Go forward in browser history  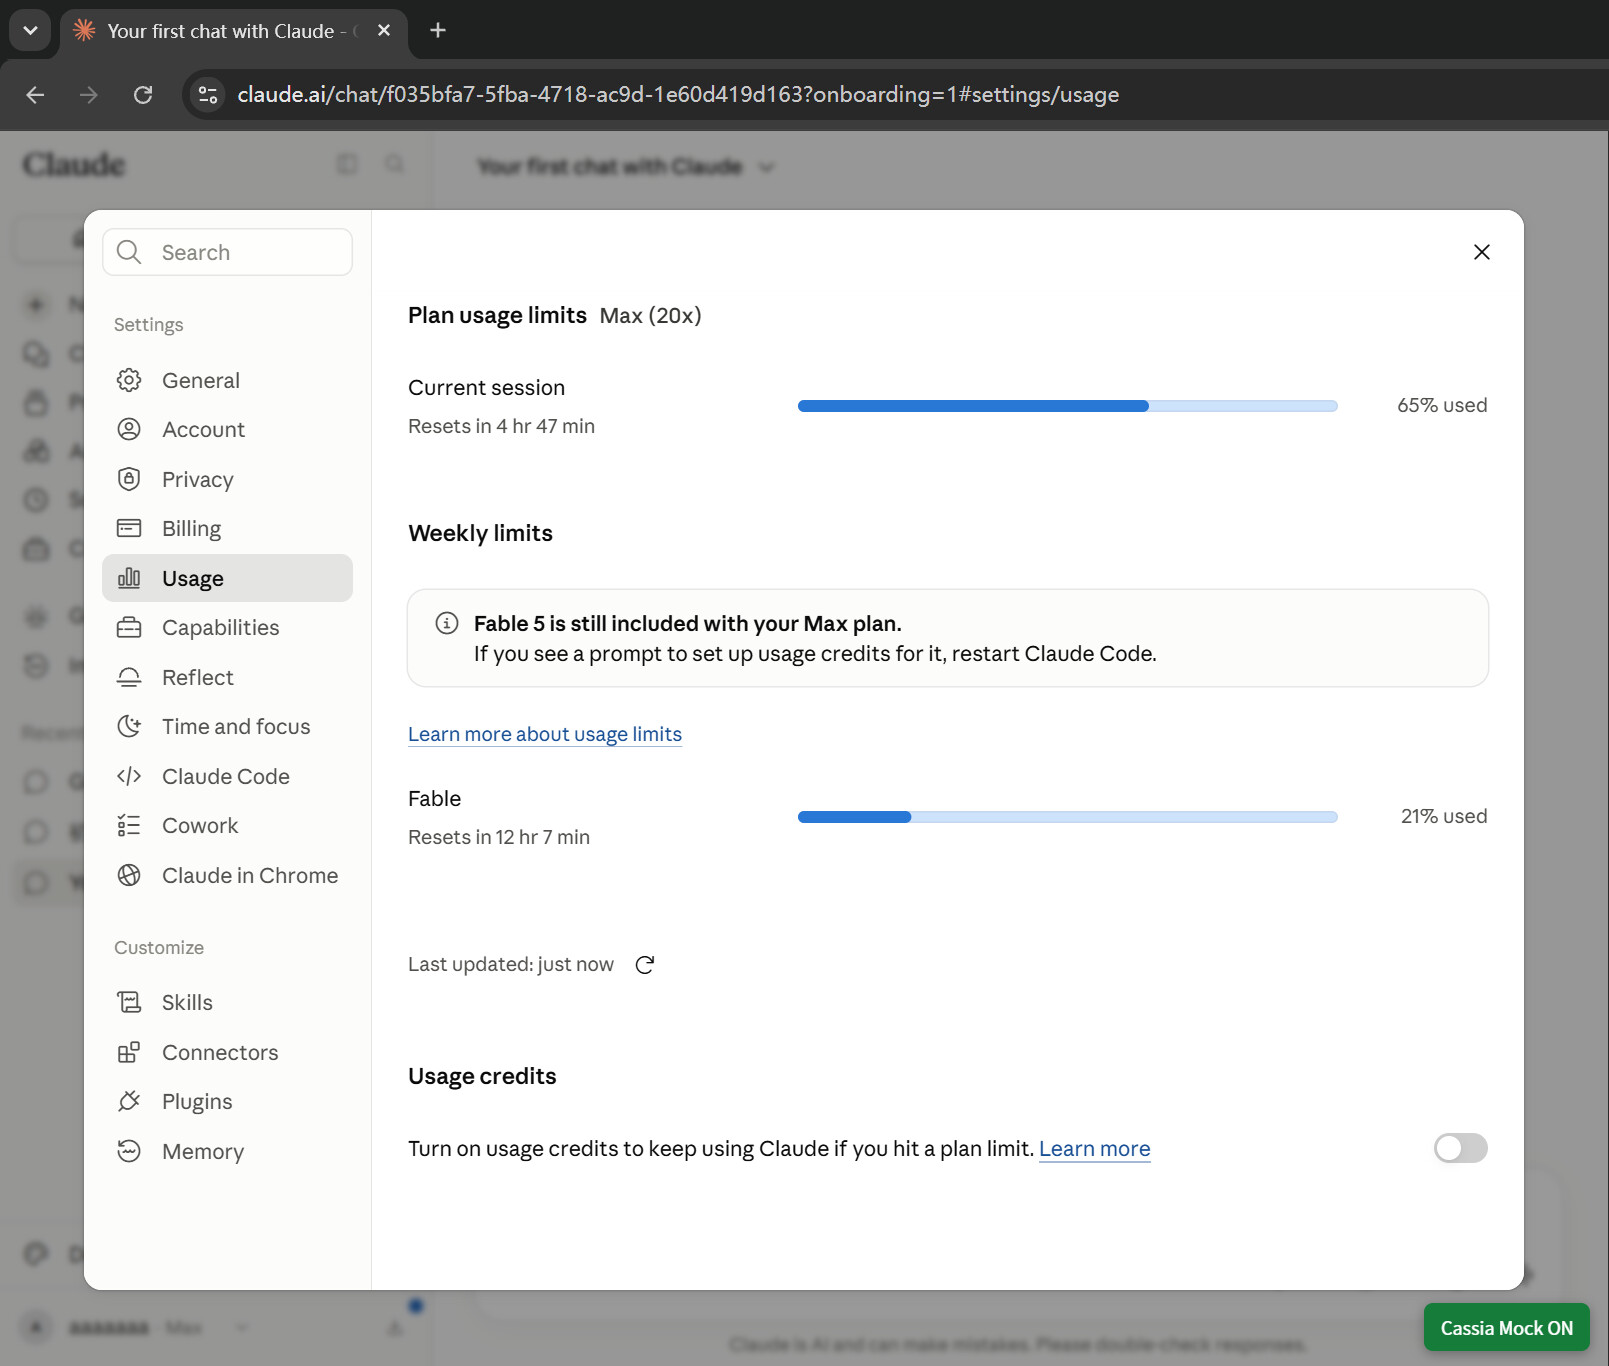tap(89, 94)
